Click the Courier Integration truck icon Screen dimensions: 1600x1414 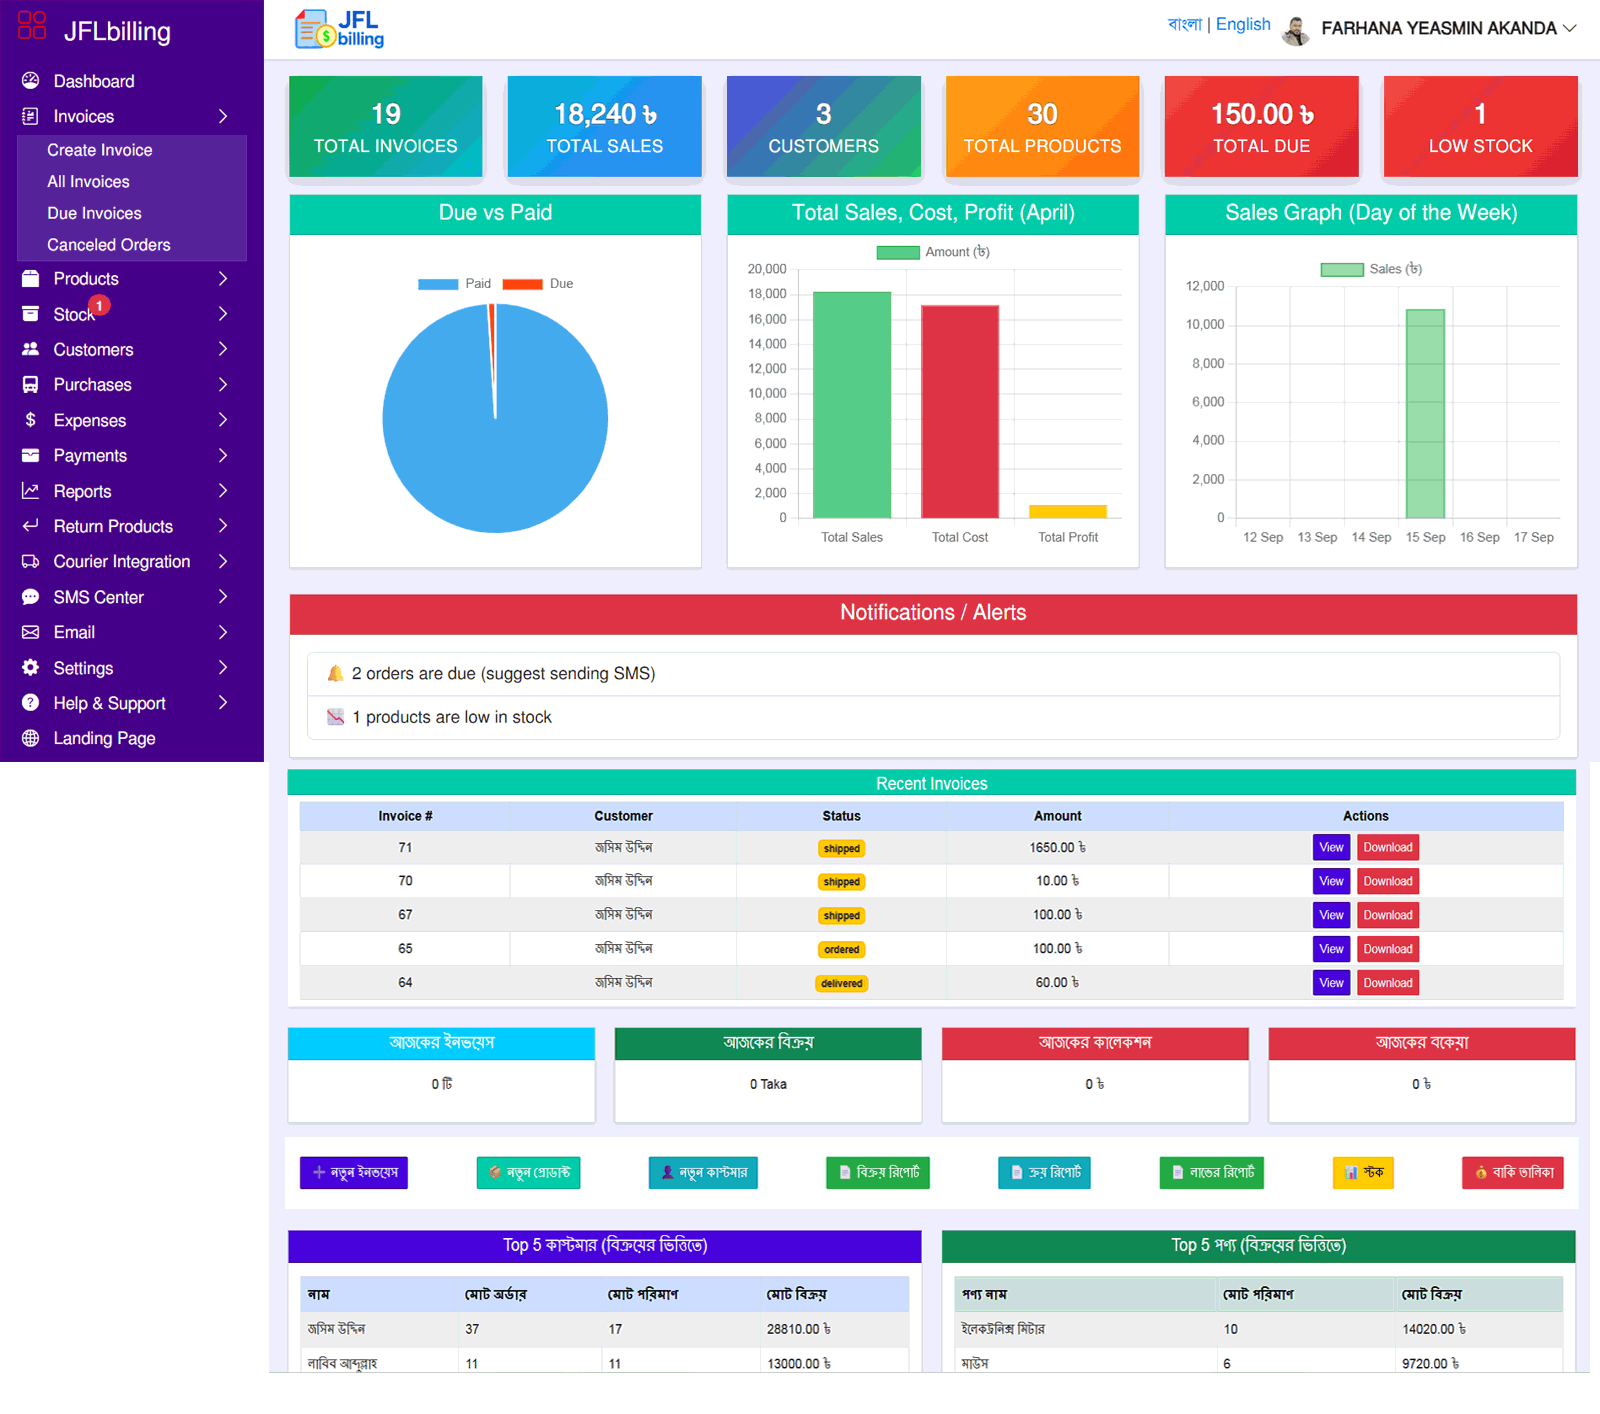coord(31,561)
